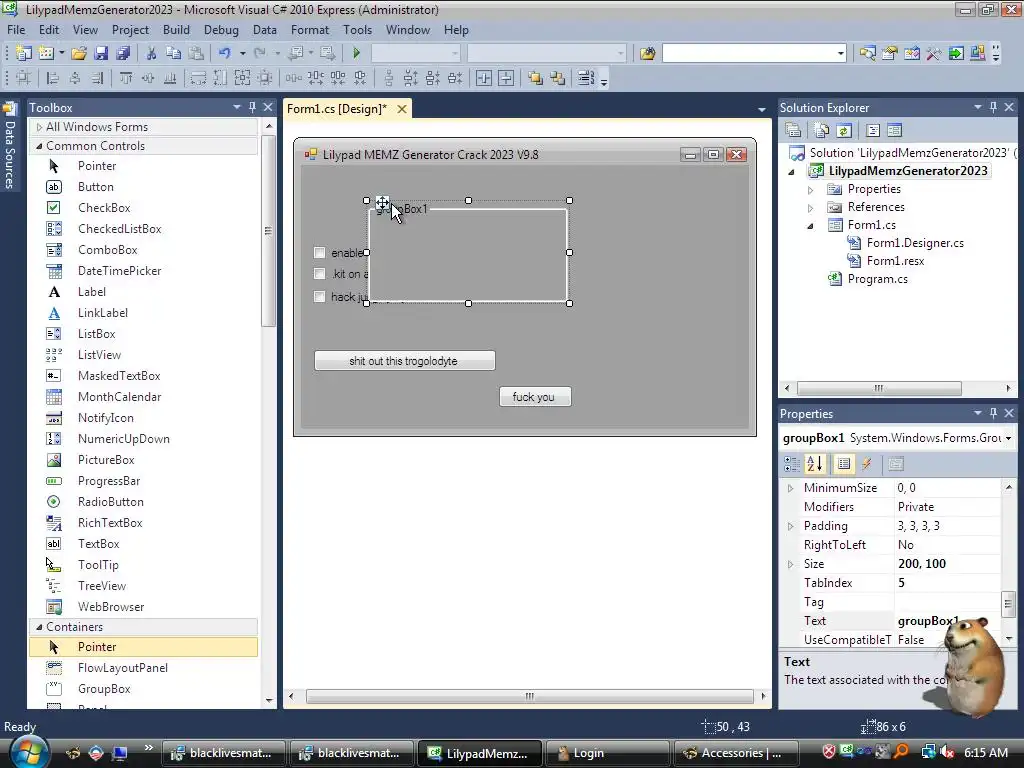Click the Copy toolbar icon
1024x768 pixels.
pos(173,53)
